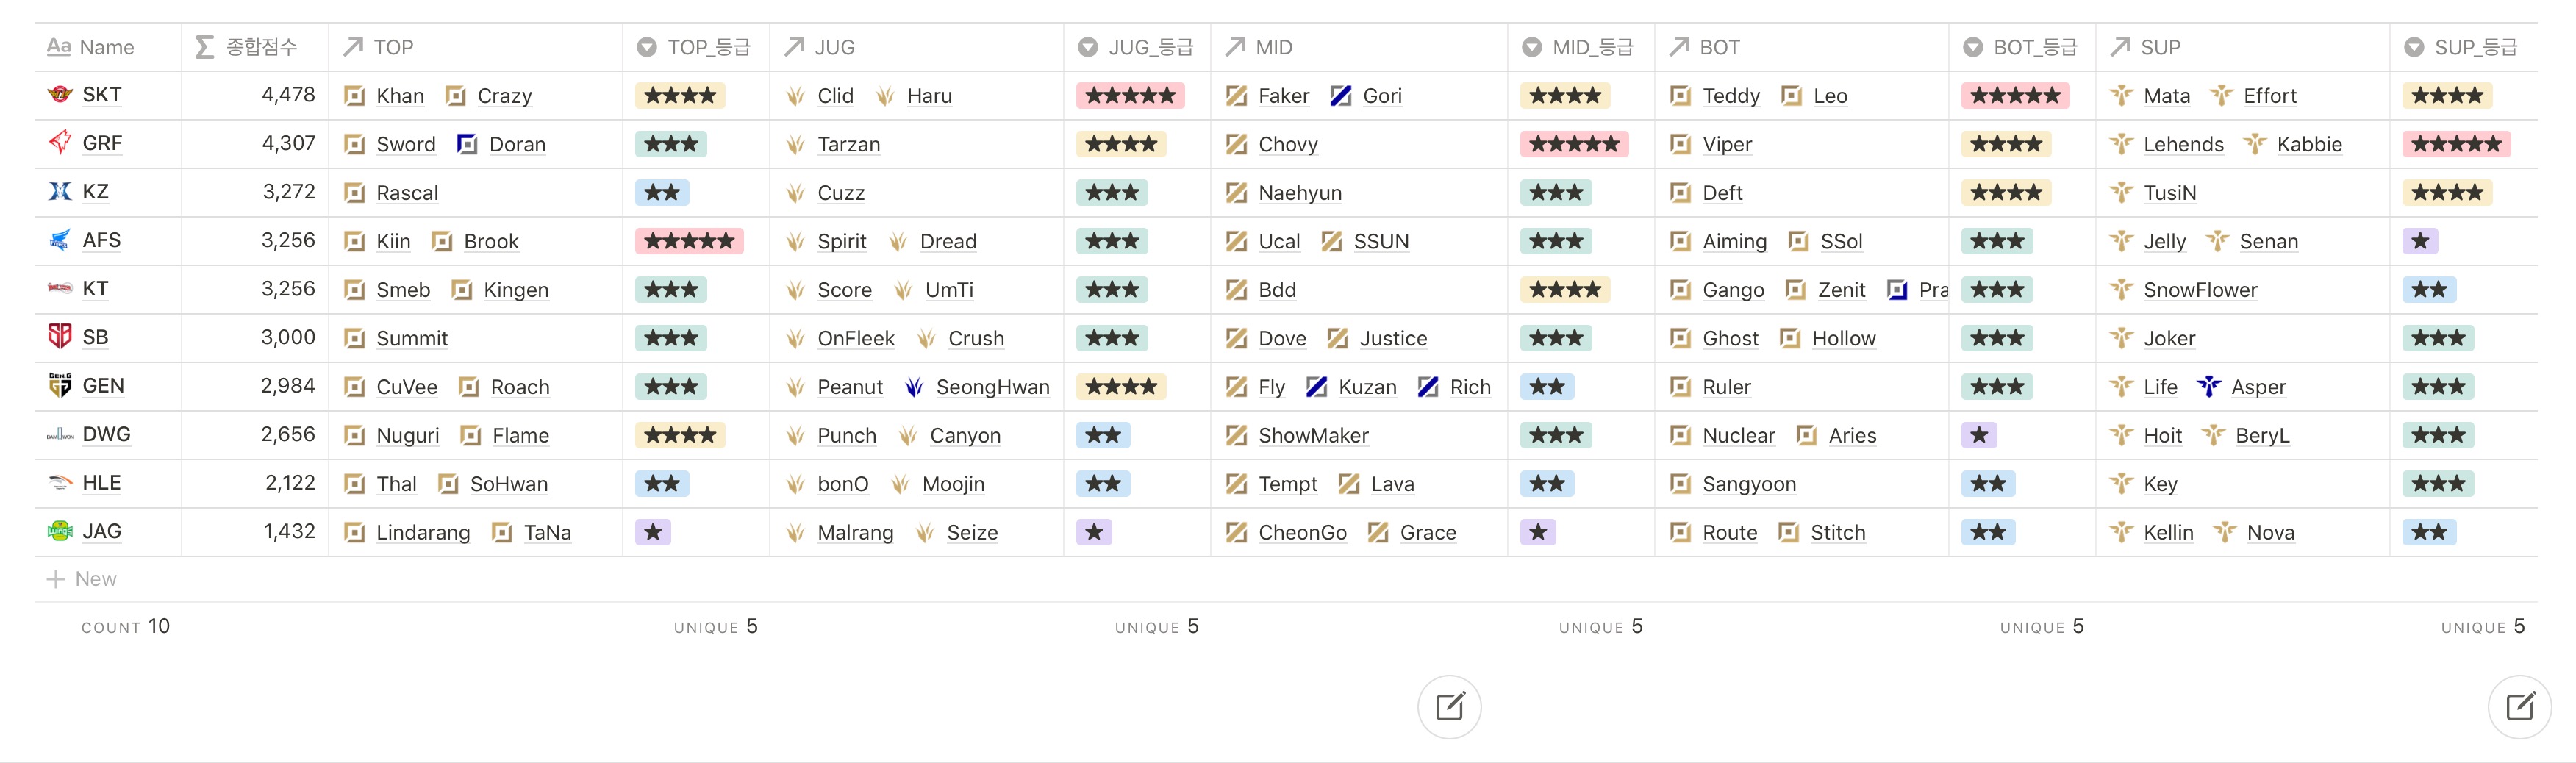The image size is (2576, 763).
Task: Click the SB team logo icon
Action: (x=60, y=337)
